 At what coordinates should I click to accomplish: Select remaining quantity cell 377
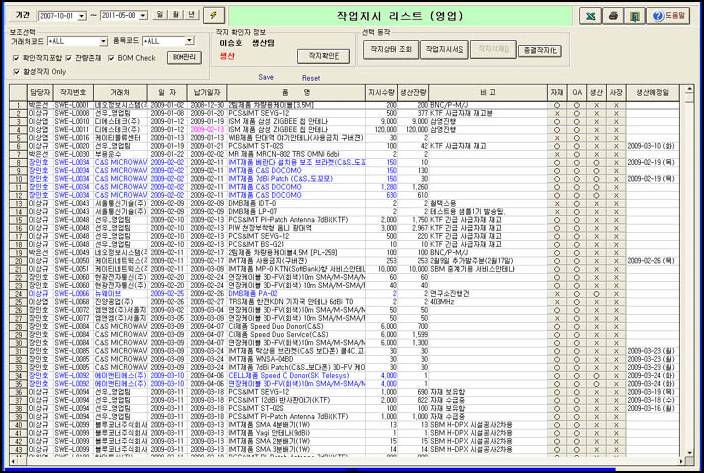tap(414, 113)
